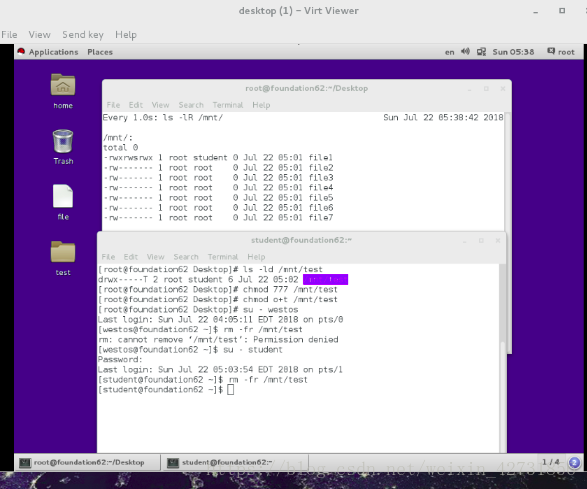Image resolution: width=587 pixels, height=489 pixels.
Task: Open Help menu in root terminal window
Action: pos(261,105)
